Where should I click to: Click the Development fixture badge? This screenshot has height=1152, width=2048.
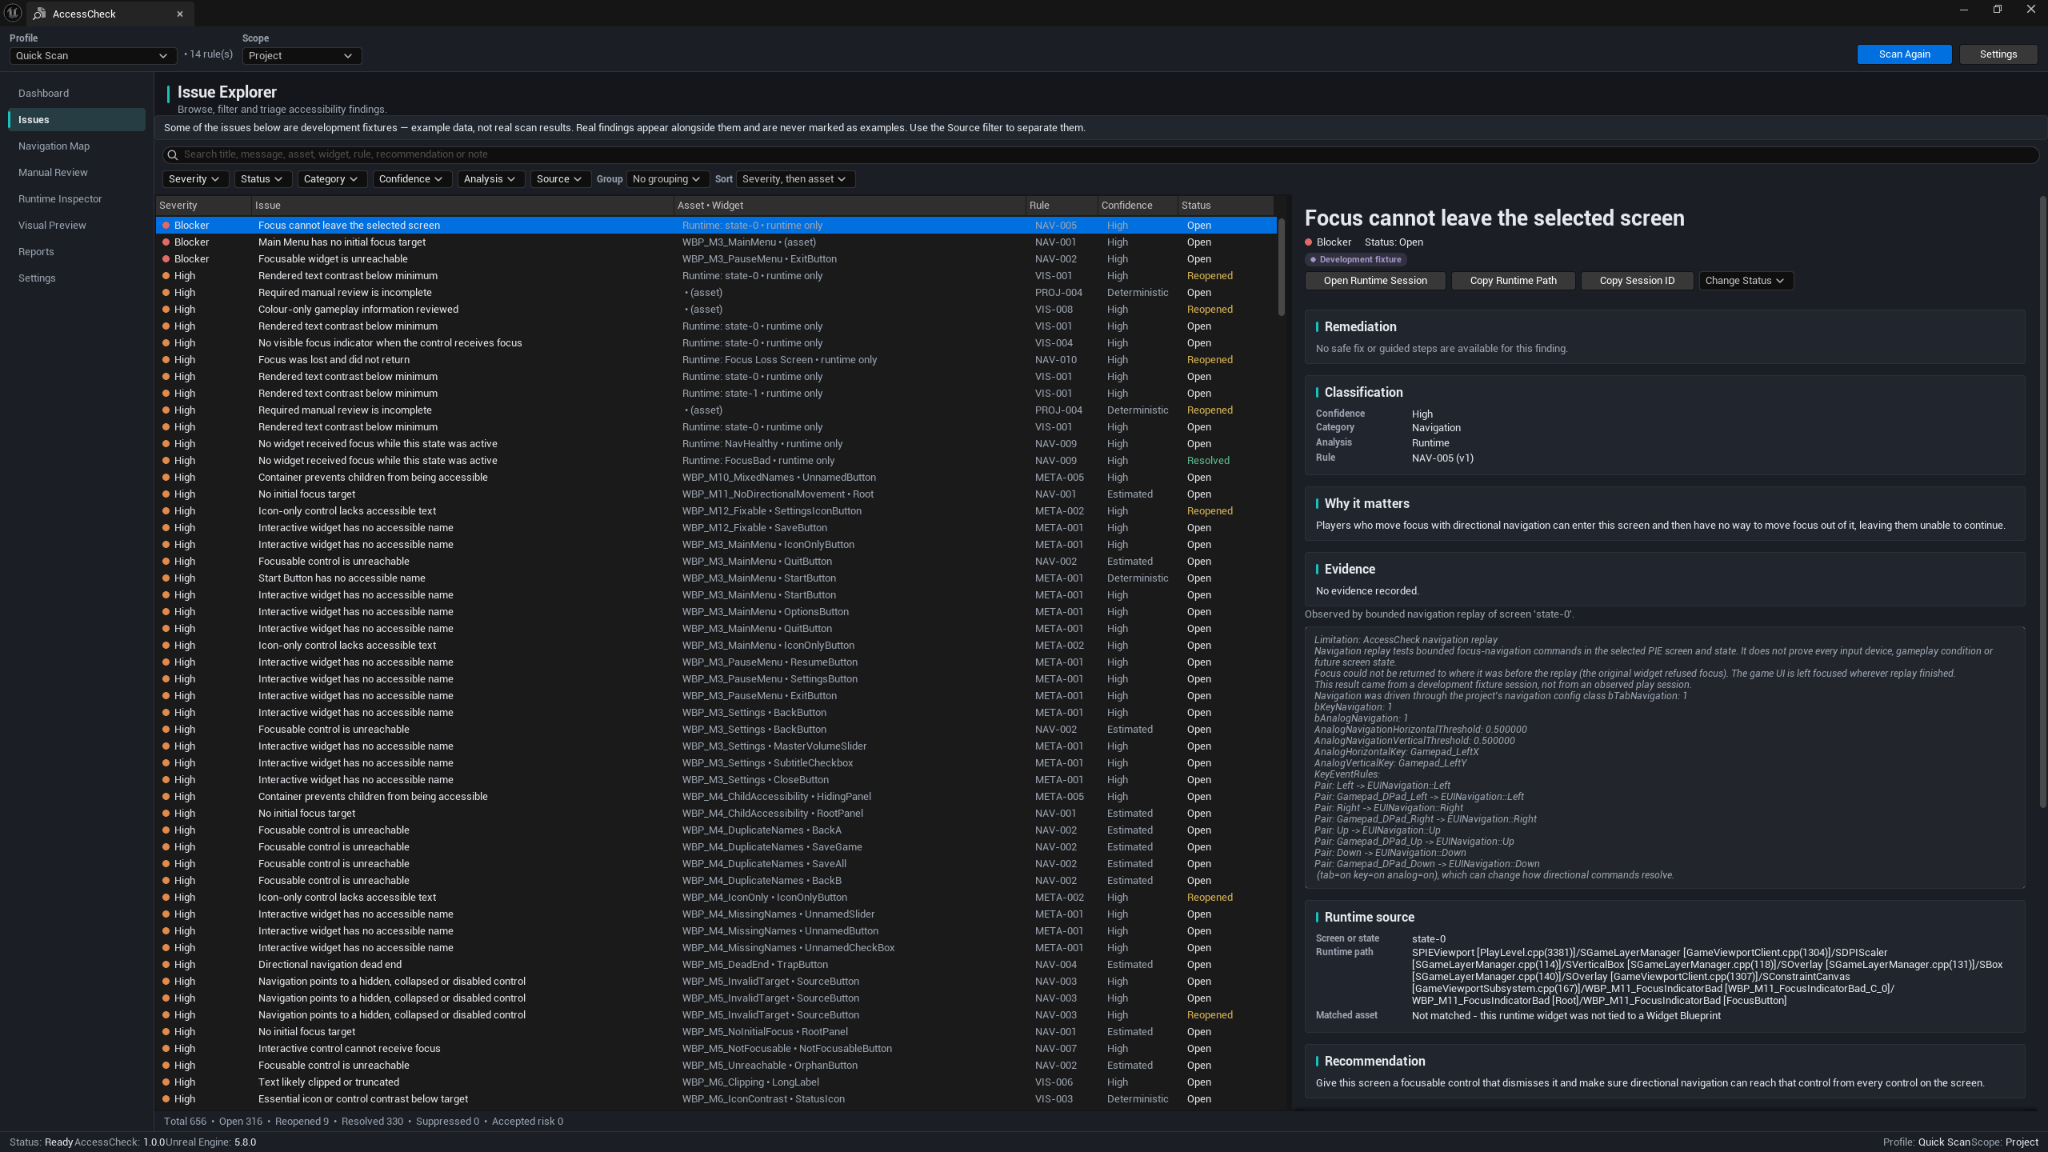(x=1356, y=260)
